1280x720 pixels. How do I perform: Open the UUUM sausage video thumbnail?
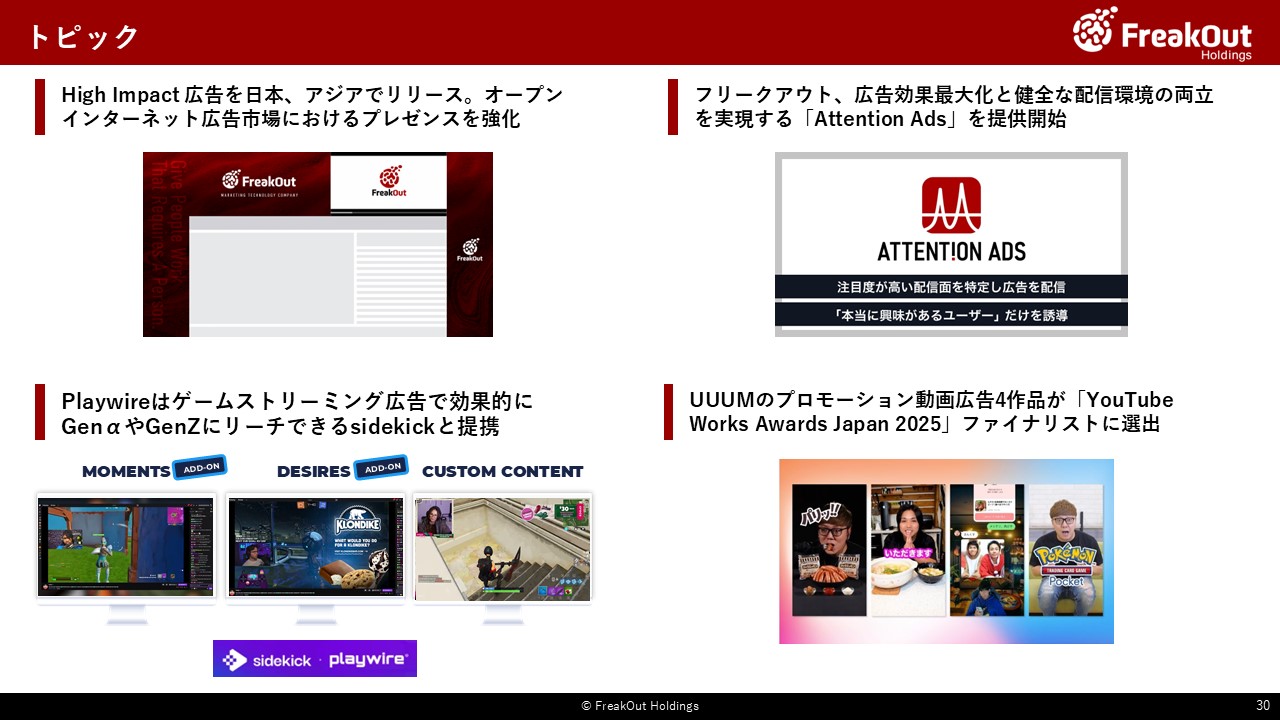(829, 551)
